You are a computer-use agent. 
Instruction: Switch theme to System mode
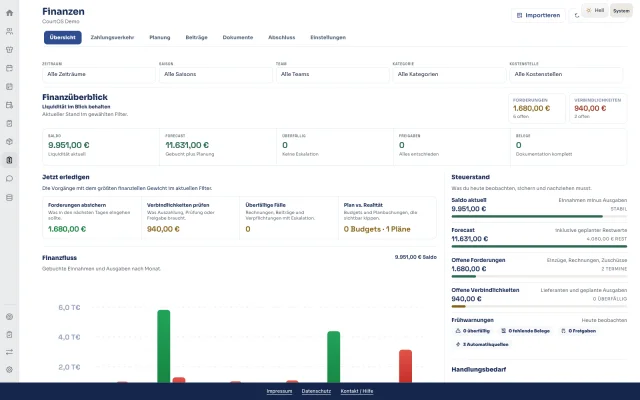point(621,11)
